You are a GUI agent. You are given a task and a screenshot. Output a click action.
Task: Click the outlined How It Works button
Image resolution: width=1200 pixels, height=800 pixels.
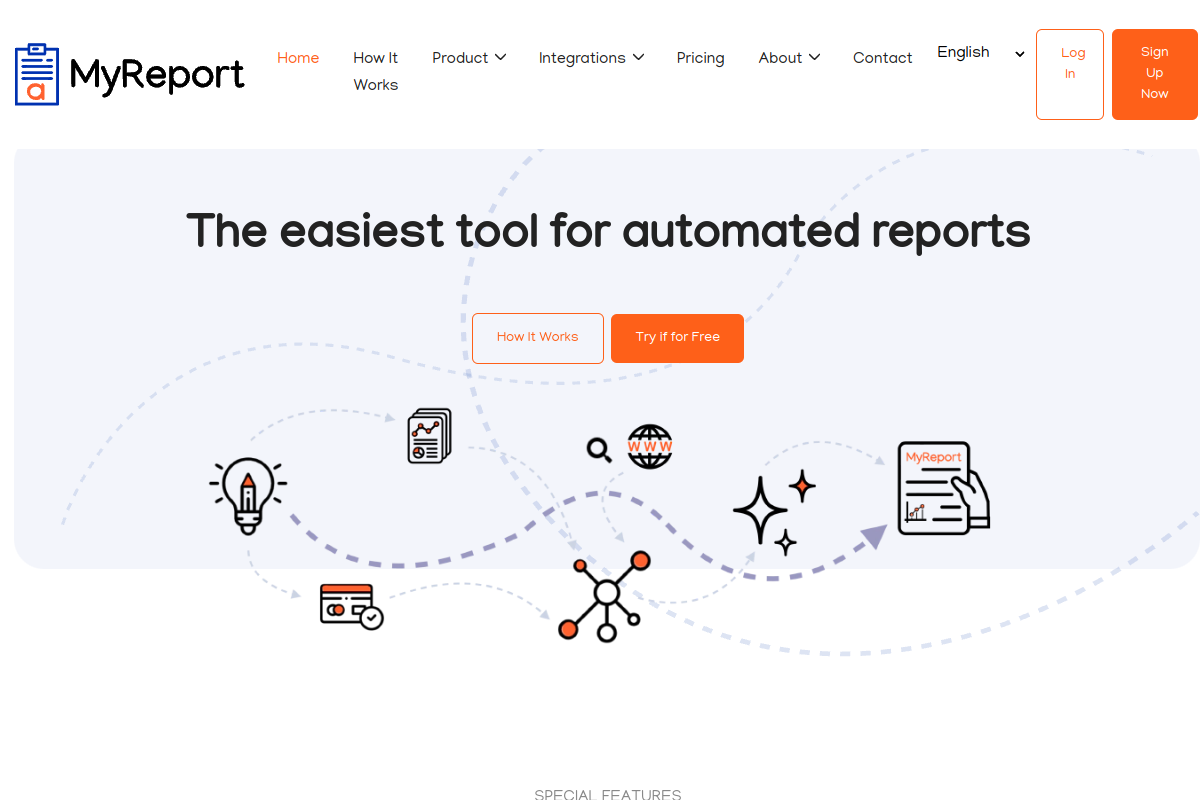click(538, 338)
